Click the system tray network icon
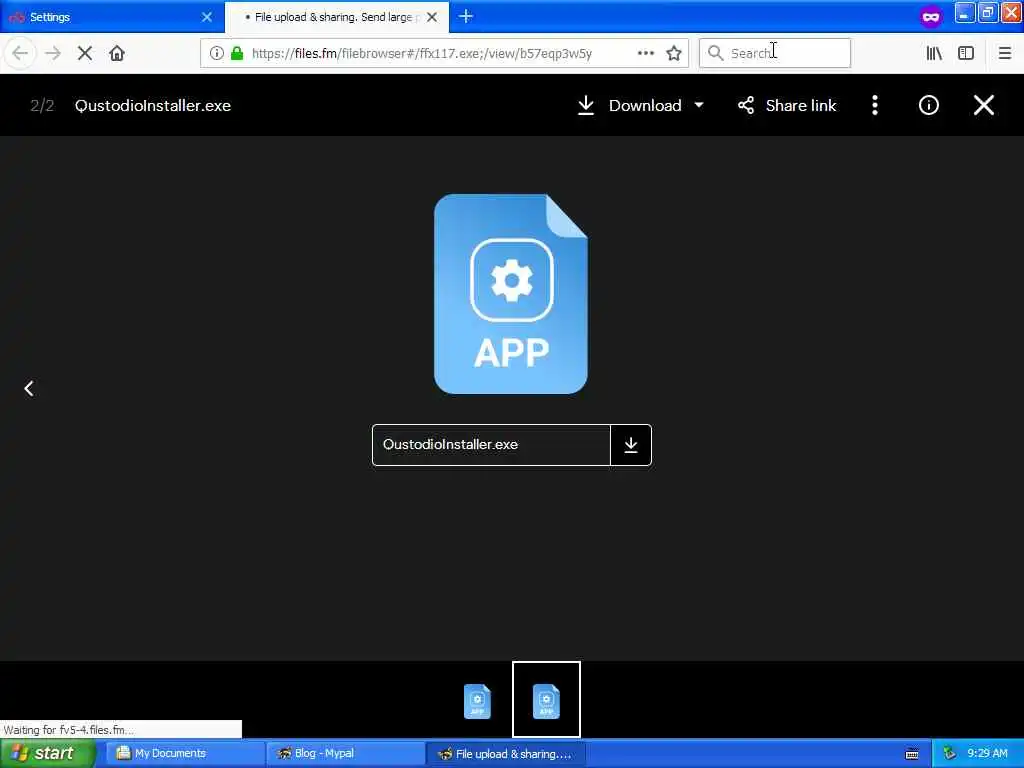 pyautogui.click(x=949, y=754)
